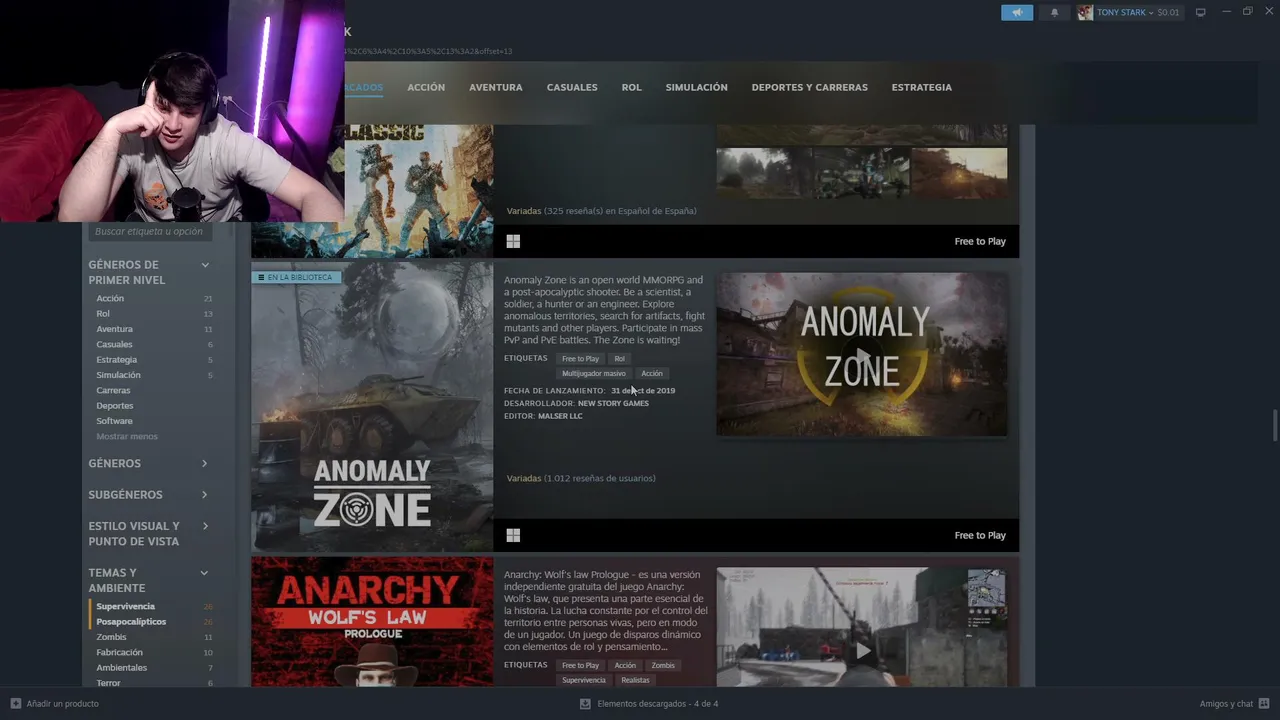Filter by the Deportes genre tag
The width and height of the screenshot is (1280, 720).
(x=115, y=406)
